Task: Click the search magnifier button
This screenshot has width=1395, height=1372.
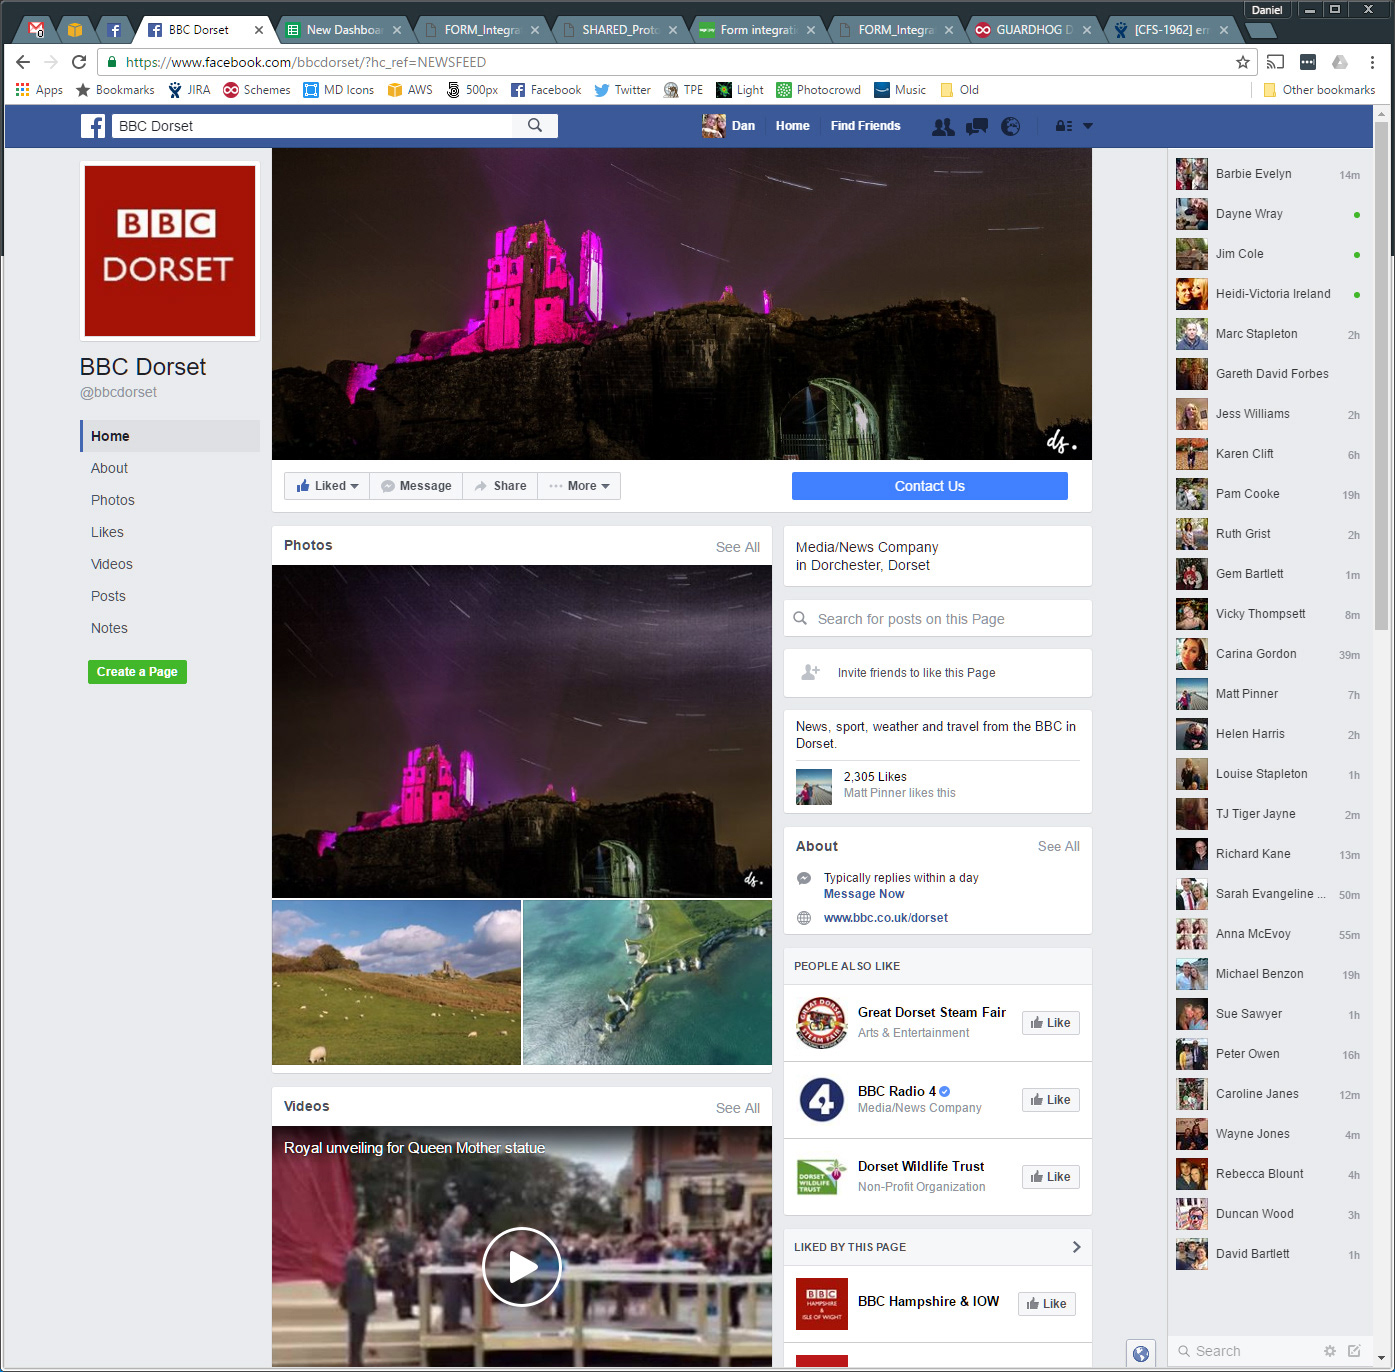Action: tap(535, 126)
